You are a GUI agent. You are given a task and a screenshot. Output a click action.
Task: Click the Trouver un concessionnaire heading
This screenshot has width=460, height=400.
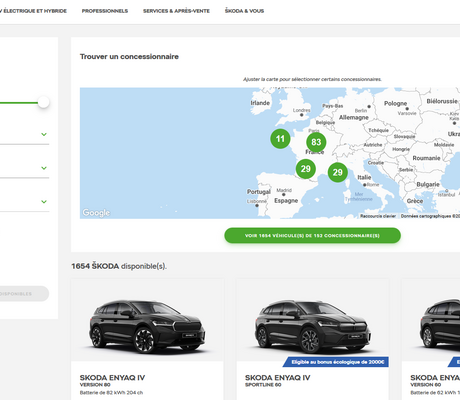[x=129, y=57]
